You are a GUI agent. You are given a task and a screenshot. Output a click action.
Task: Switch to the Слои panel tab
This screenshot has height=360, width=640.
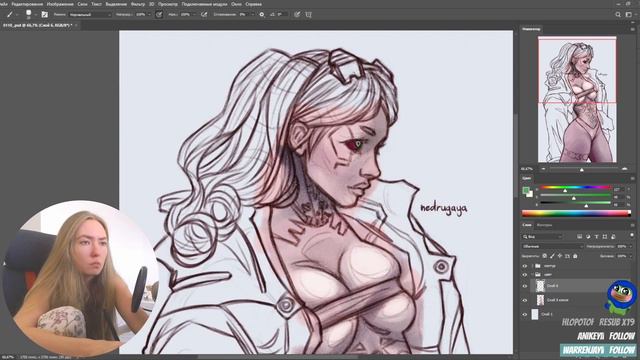pyautogui.click(x=527, y=225)
